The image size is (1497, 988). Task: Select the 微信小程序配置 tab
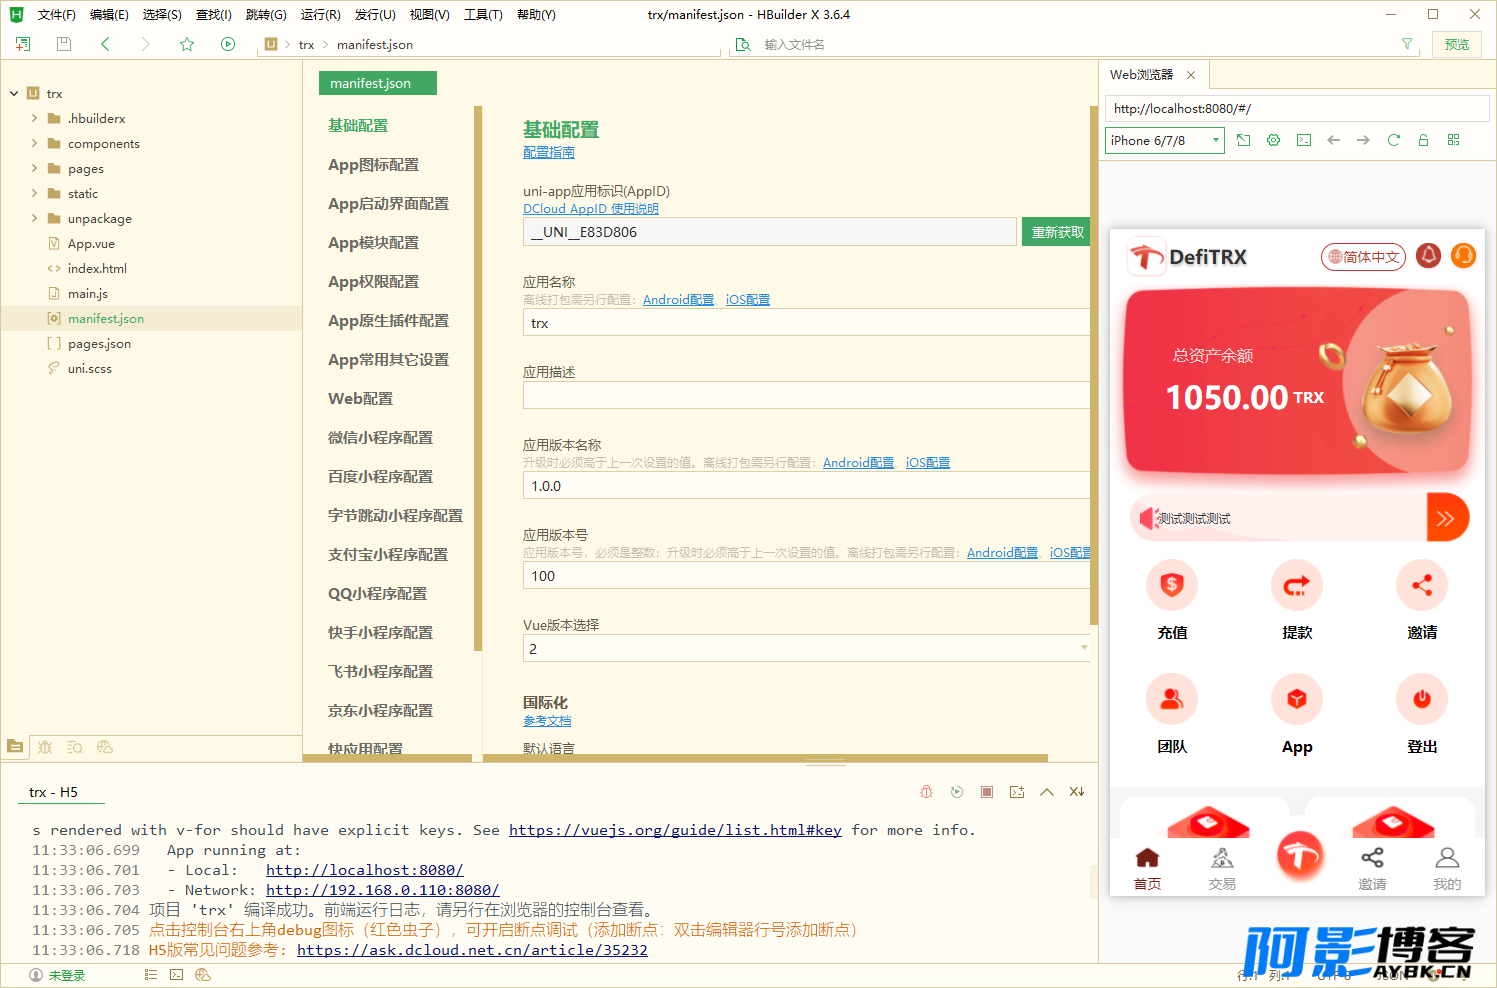[381, 438]
